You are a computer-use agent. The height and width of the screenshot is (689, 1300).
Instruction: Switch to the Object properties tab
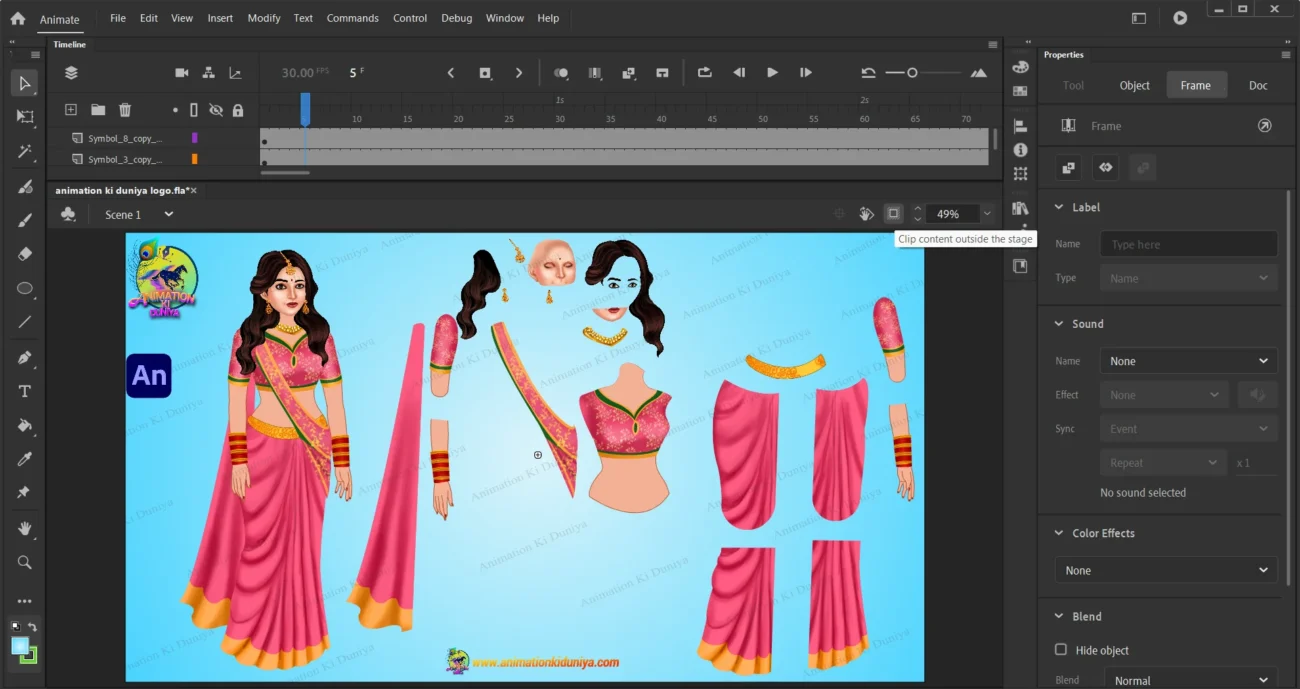pos(1134,85)
